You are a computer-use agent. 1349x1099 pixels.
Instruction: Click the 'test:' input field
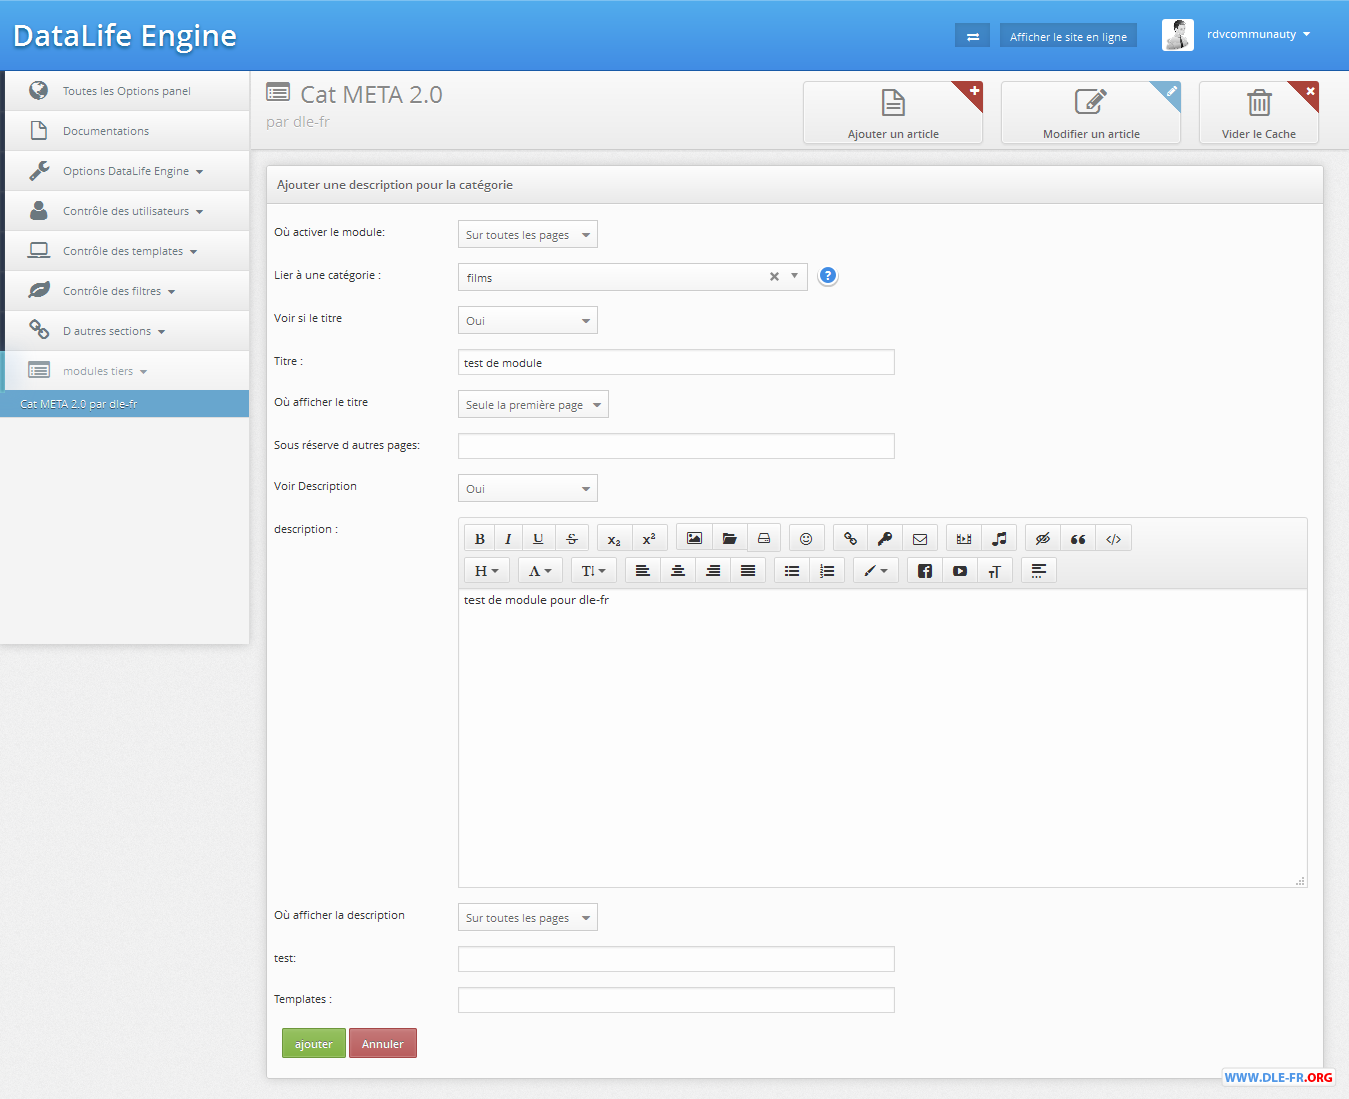click(x=676, y=959)
